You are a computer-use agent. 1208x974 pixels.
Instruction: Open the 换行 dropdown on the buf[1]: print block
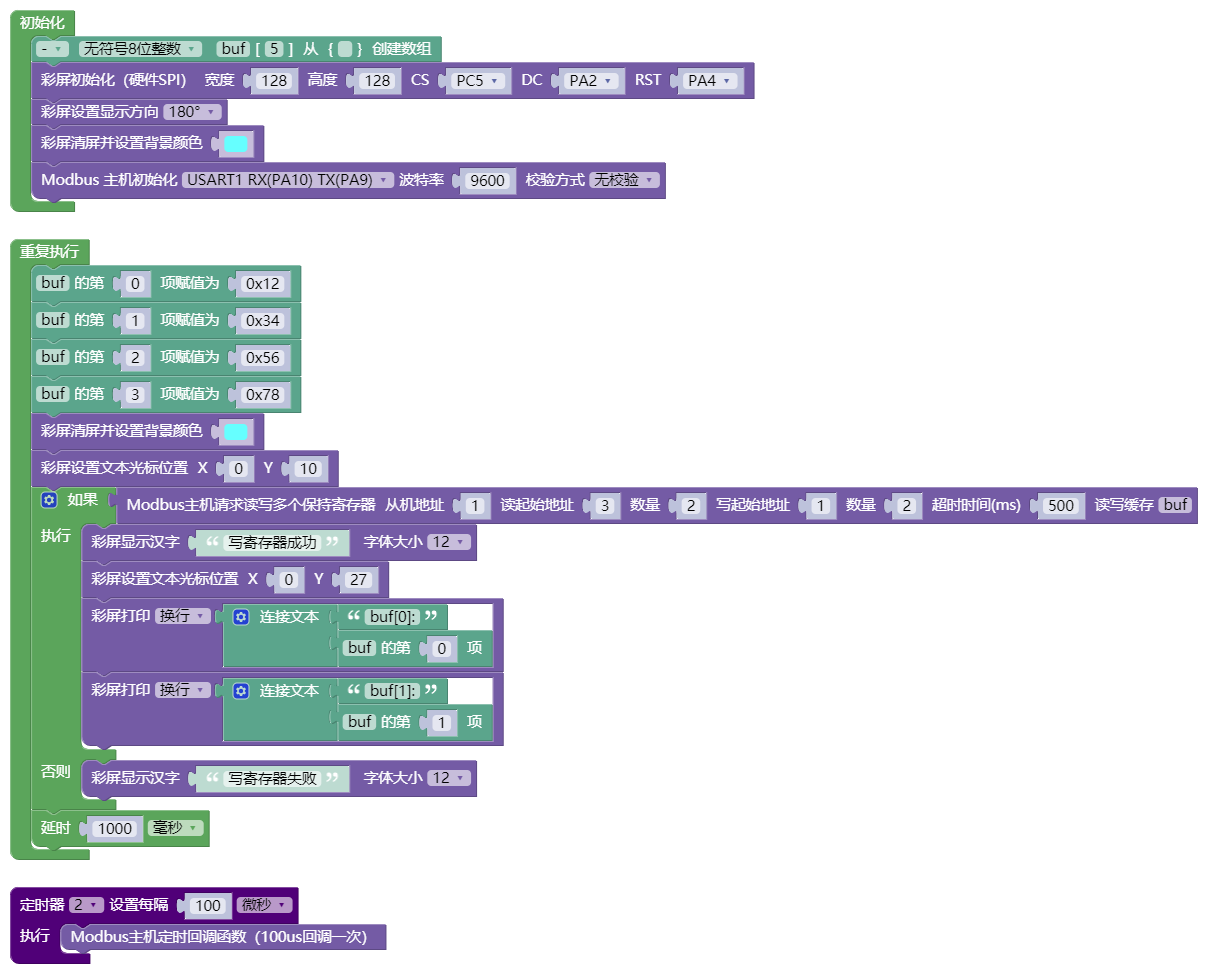(183, 690)
